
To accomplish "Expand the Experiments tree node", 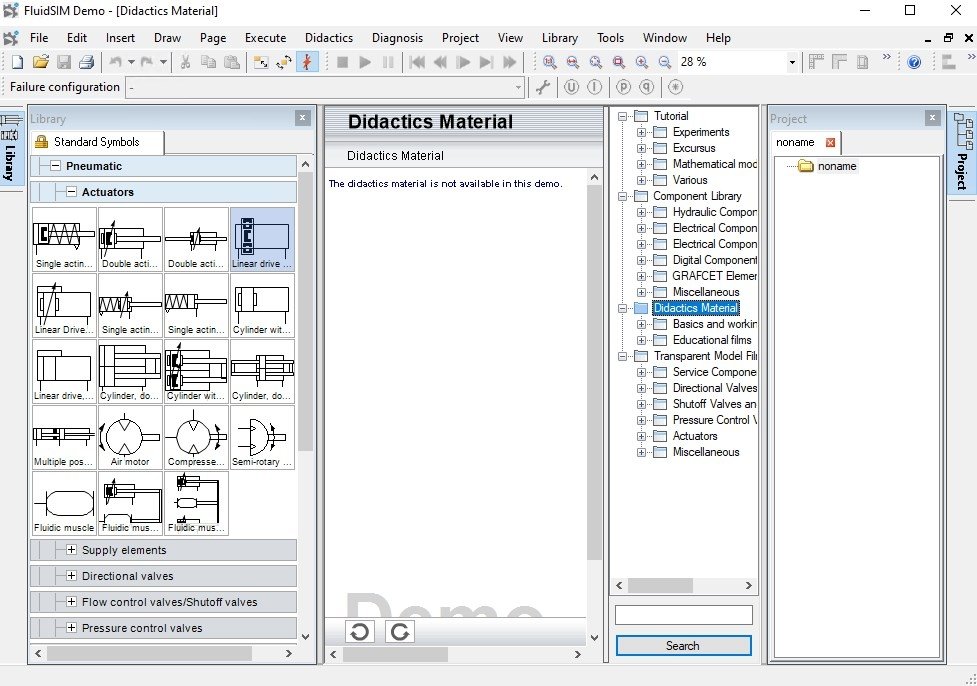I will pyautogui.click(x=641, y=132).
